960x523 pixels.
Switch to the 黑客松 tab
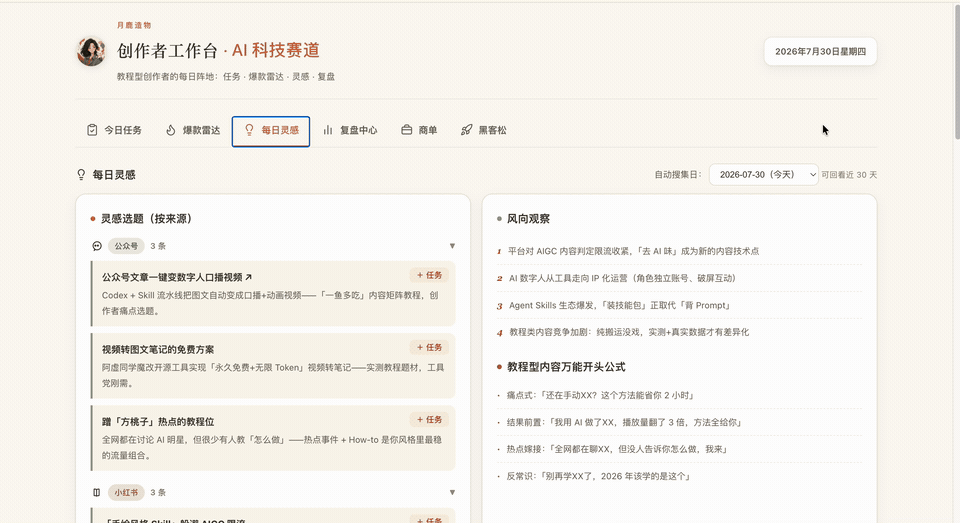(x=484, y=130)
